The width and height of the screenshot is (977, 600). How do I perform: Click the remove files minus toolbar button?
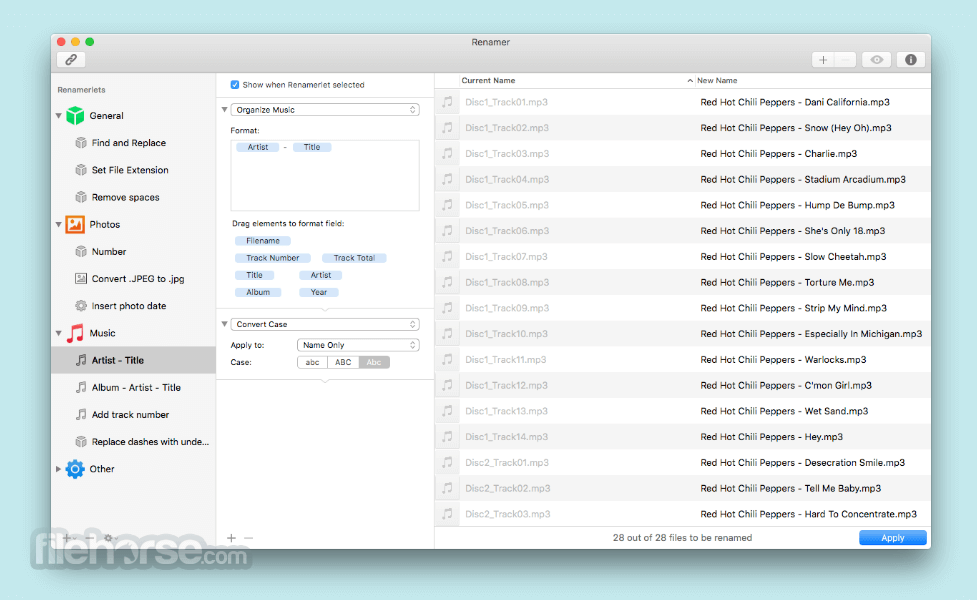coord(845,60)
